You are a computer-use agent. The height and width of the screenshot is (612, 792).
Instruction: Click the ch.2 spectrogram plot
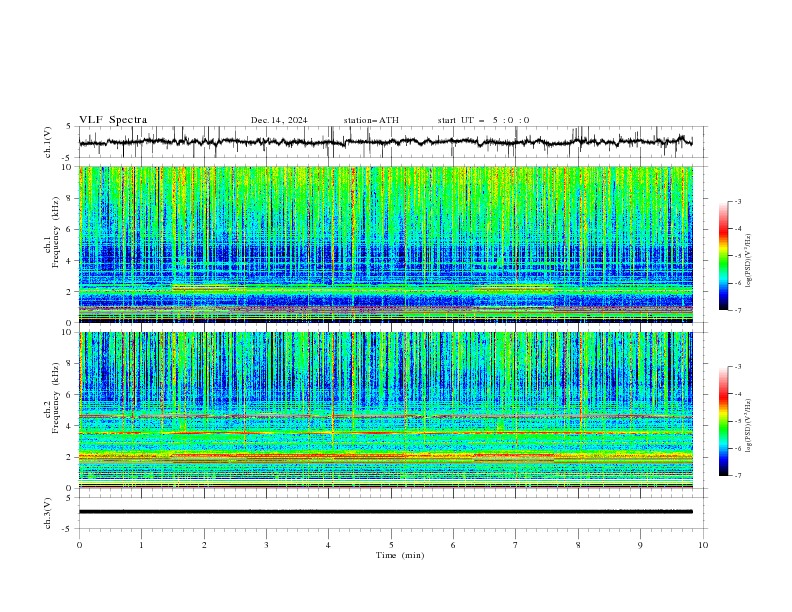pyautogui.click(x=386, y=410)
